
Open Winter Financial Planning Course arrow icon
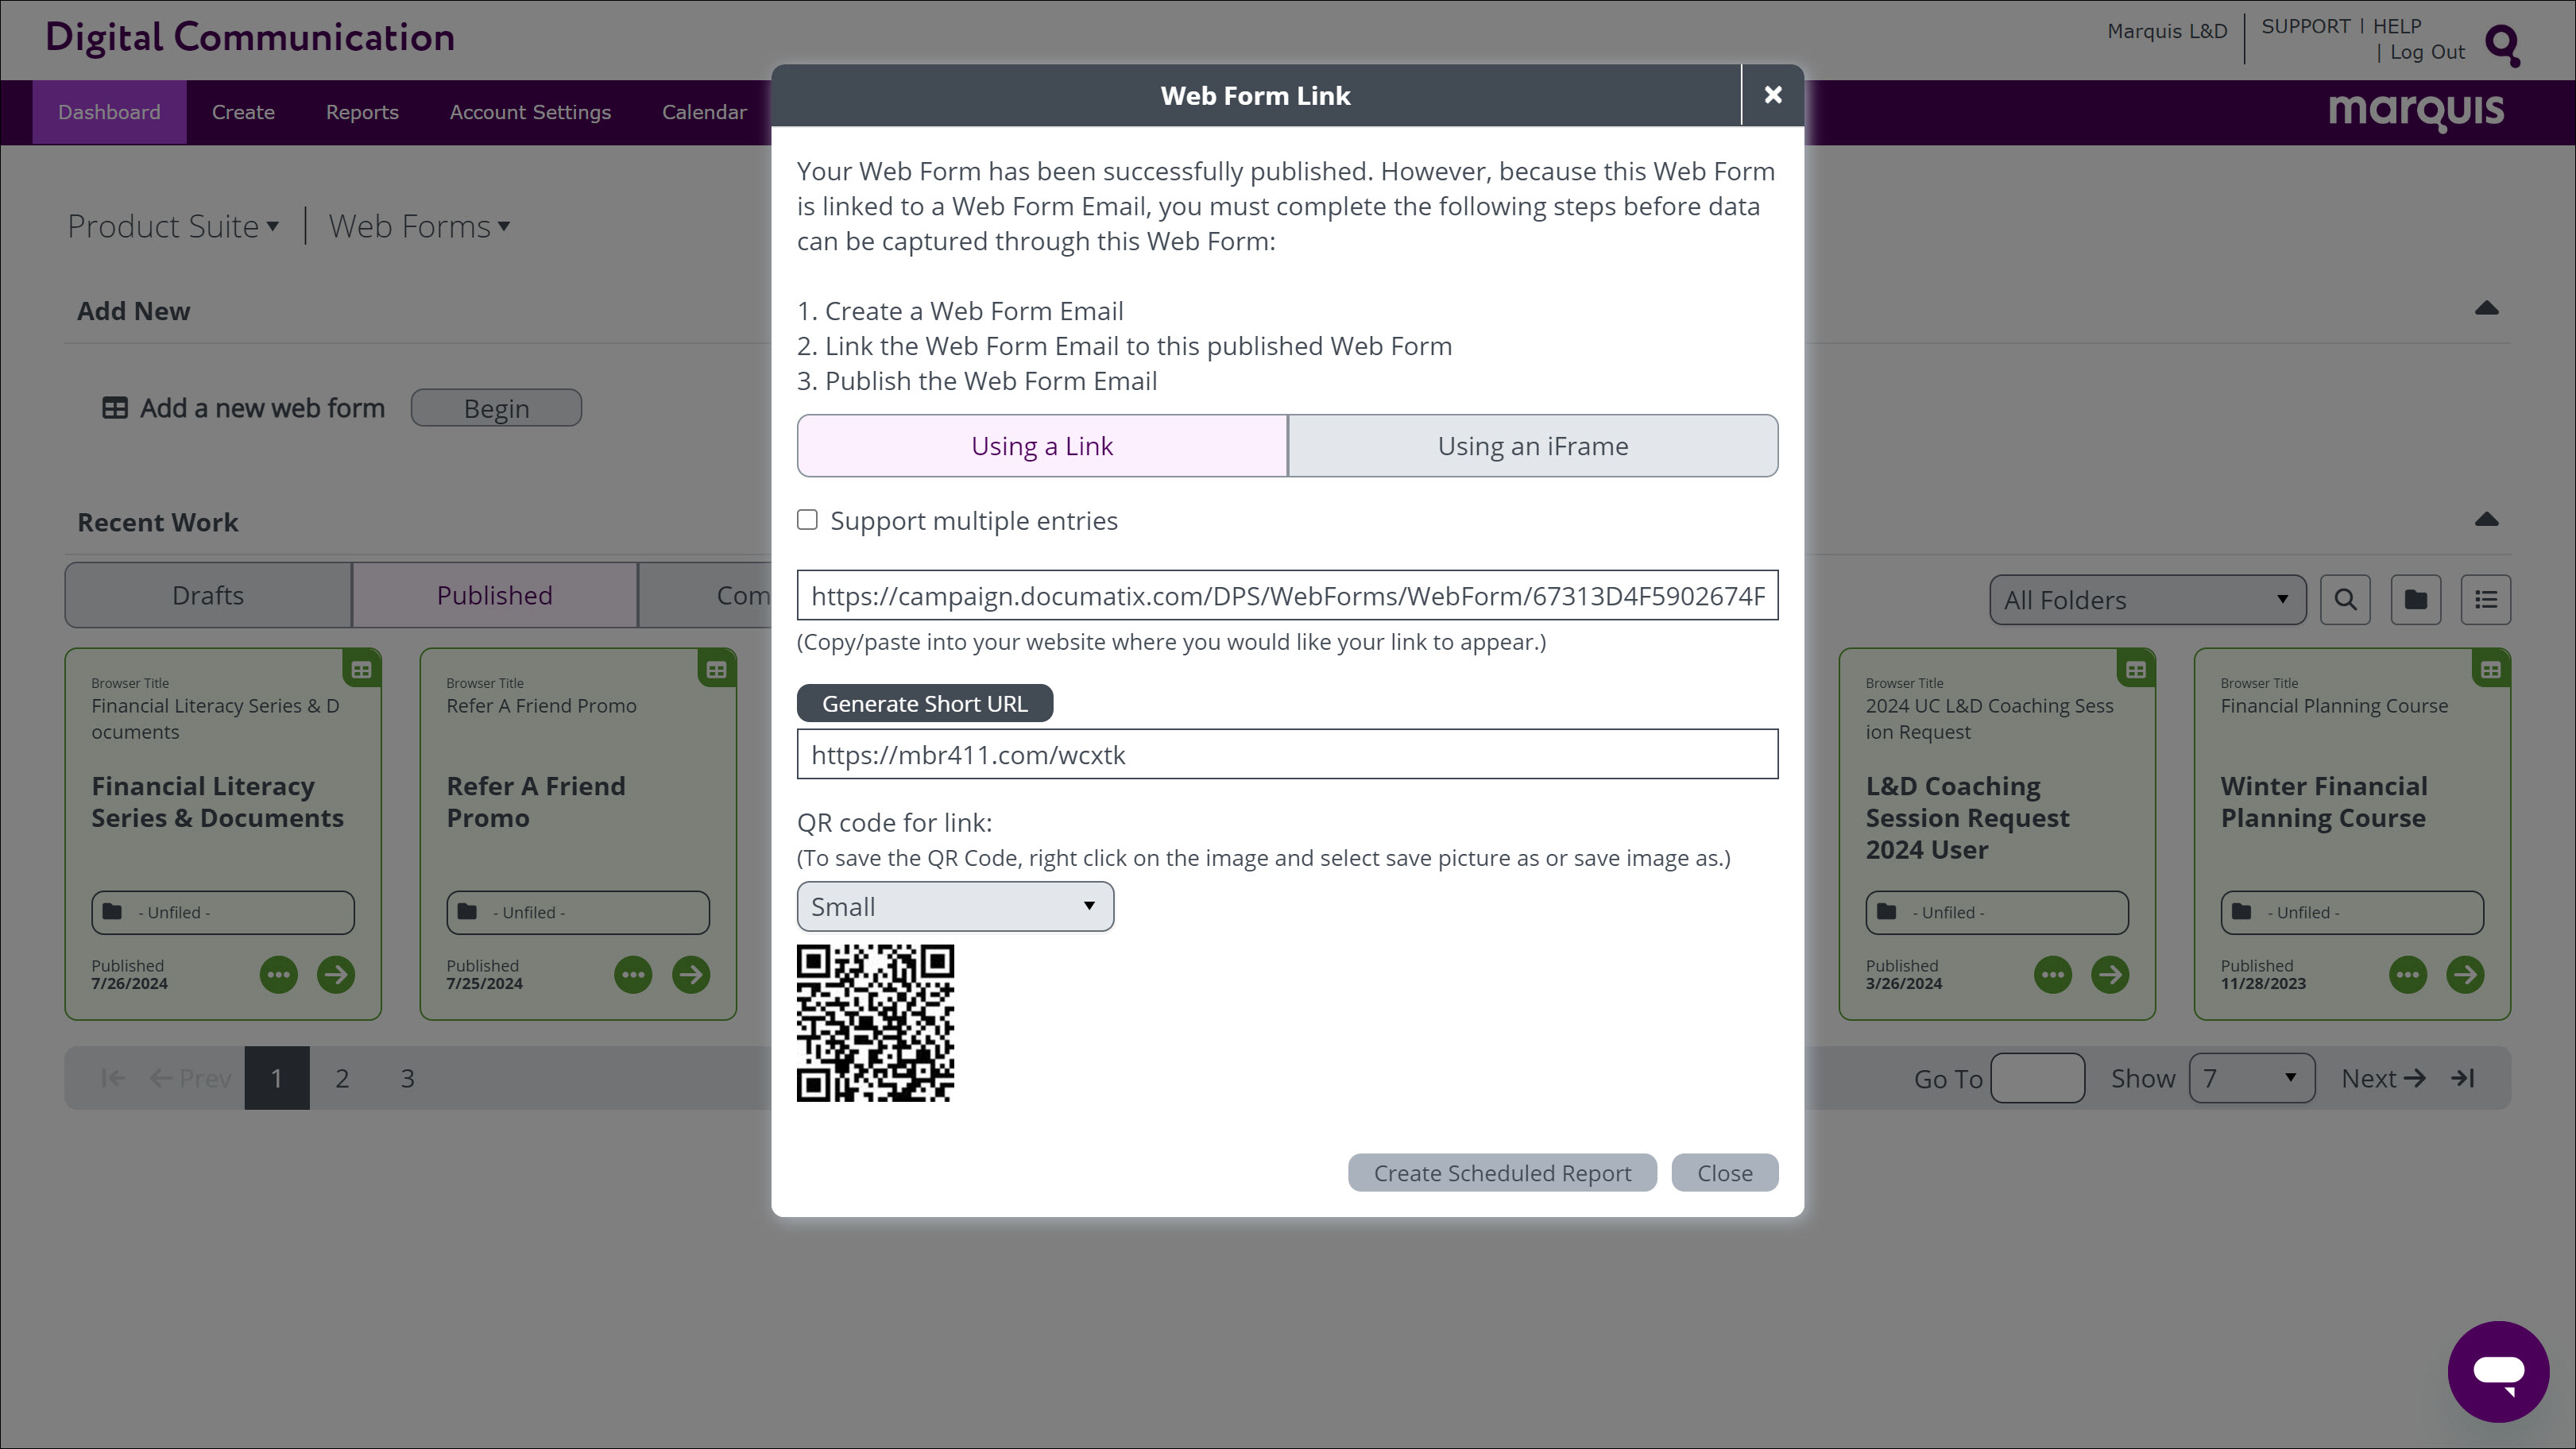pos(2465,974)
